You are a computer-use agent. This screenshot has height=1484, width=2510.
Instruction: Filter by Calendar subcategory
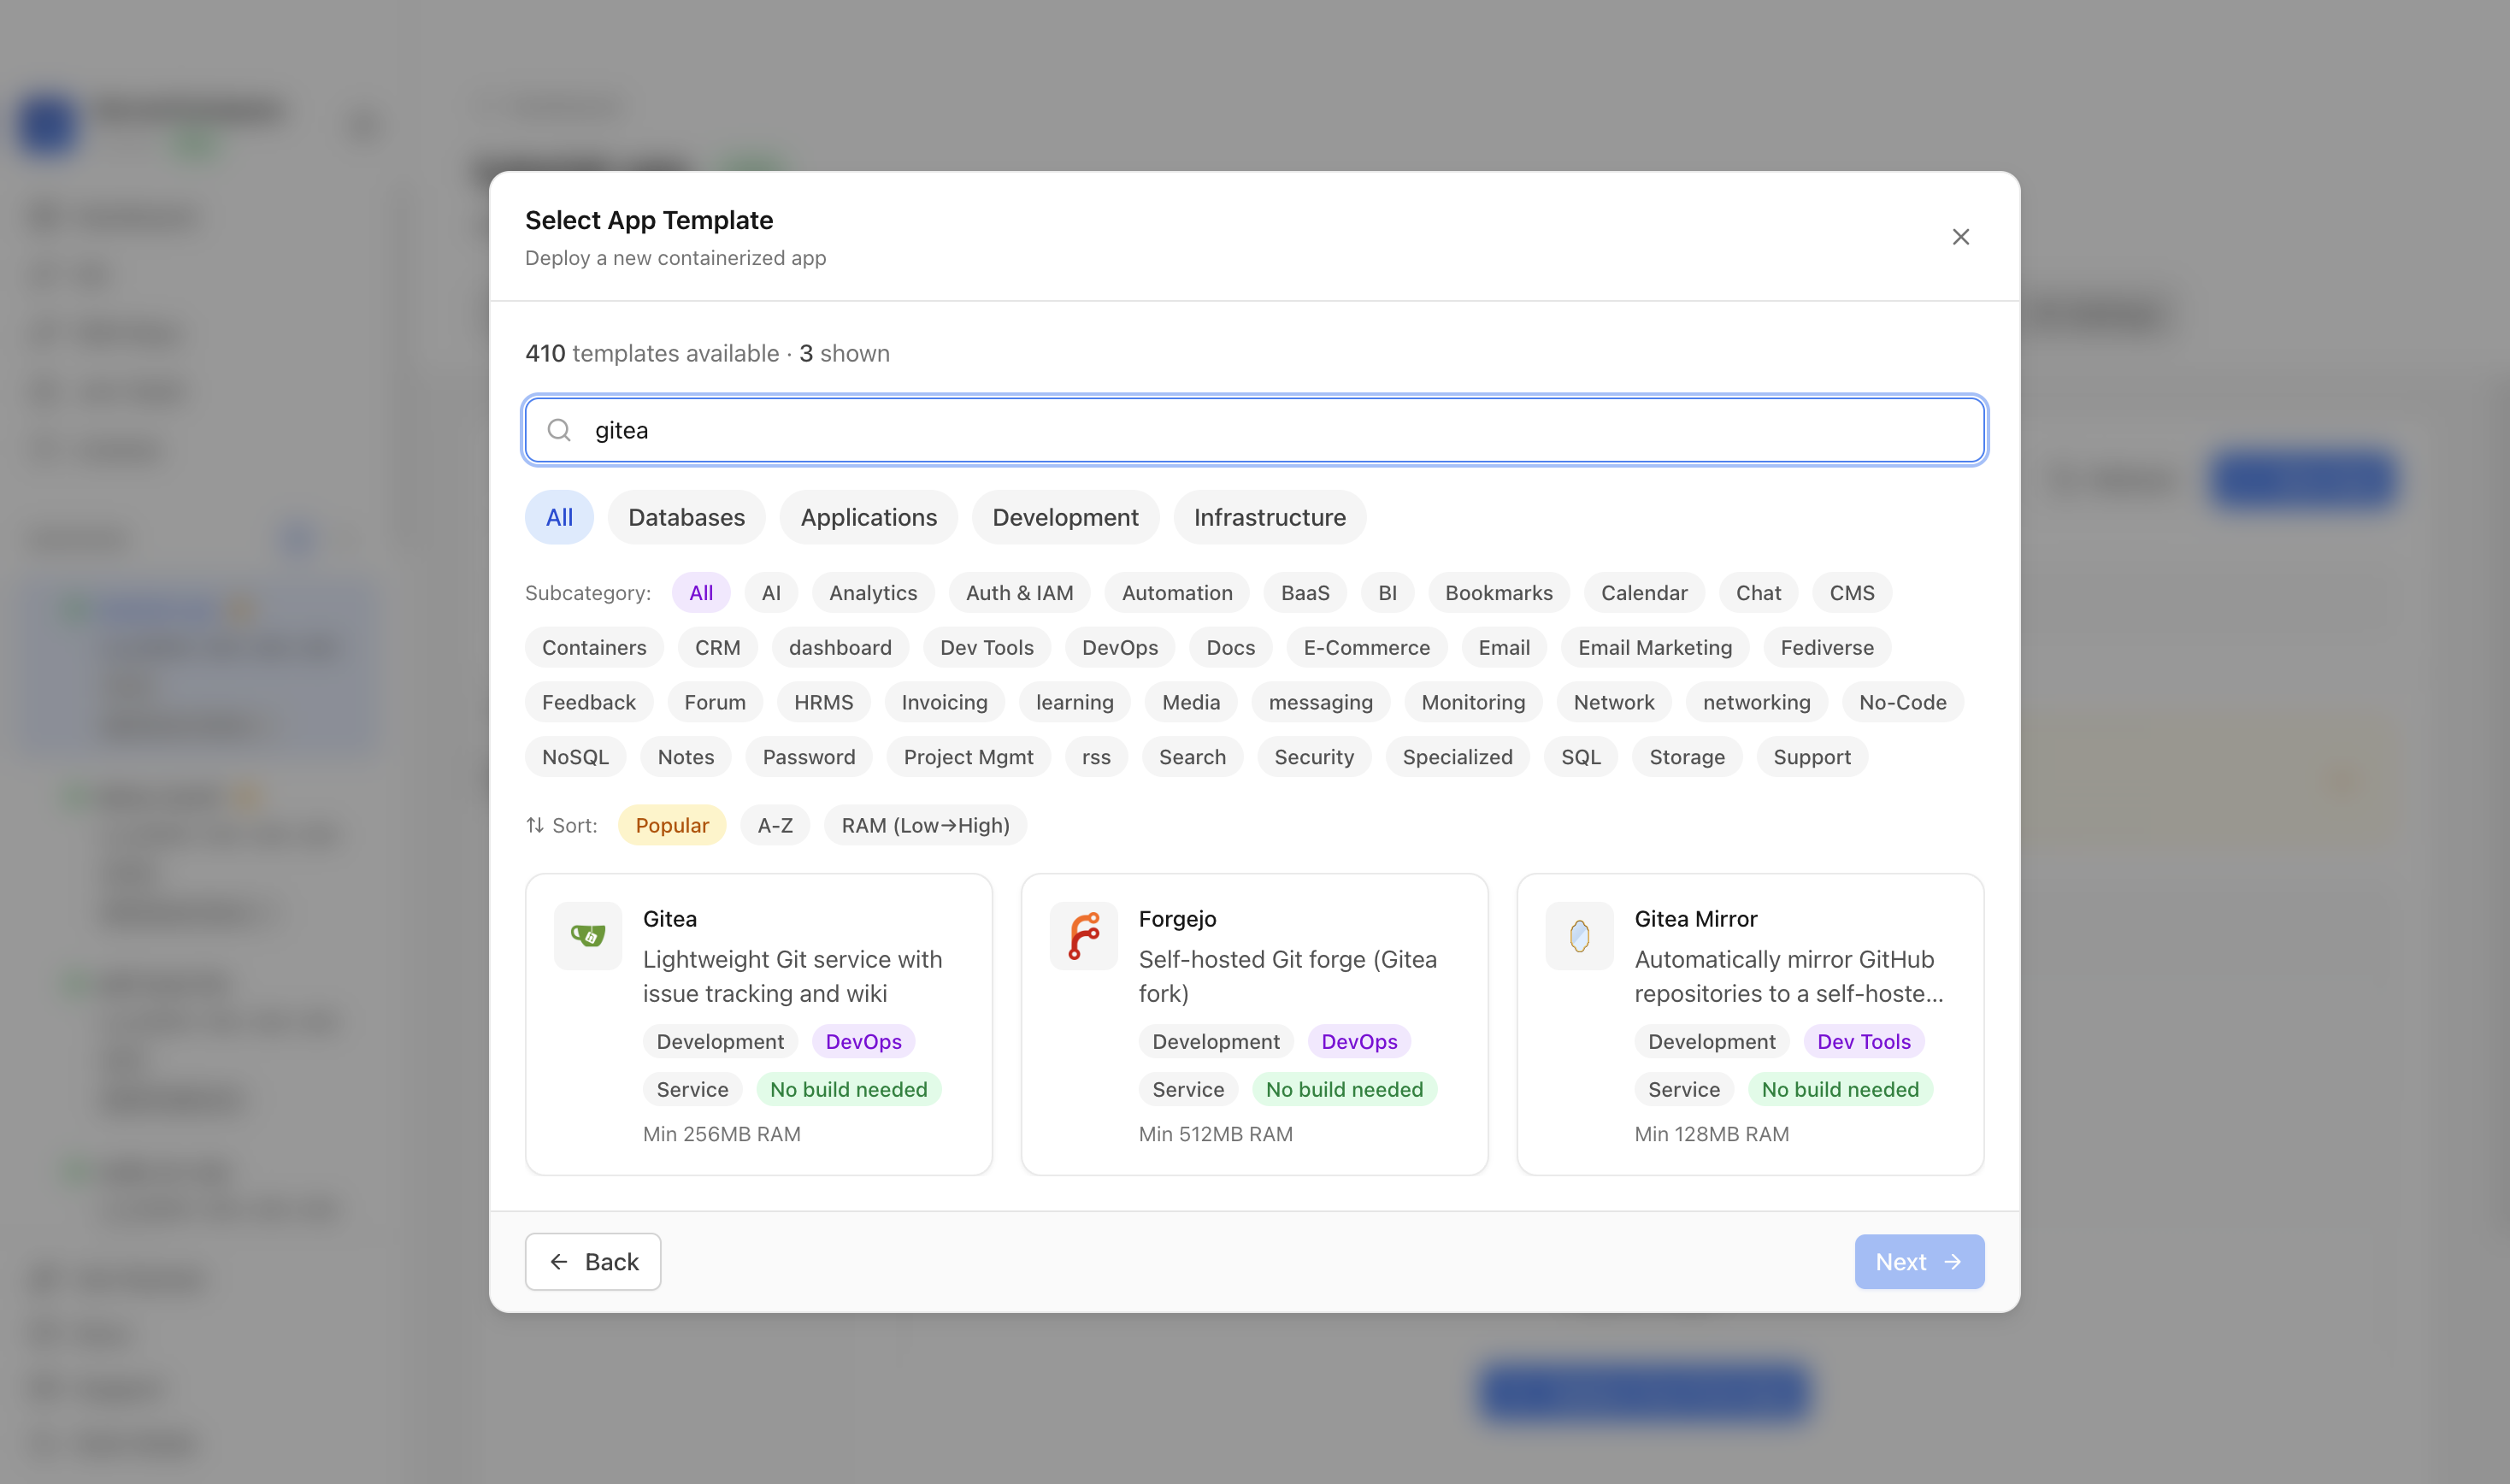point(1644,593)
